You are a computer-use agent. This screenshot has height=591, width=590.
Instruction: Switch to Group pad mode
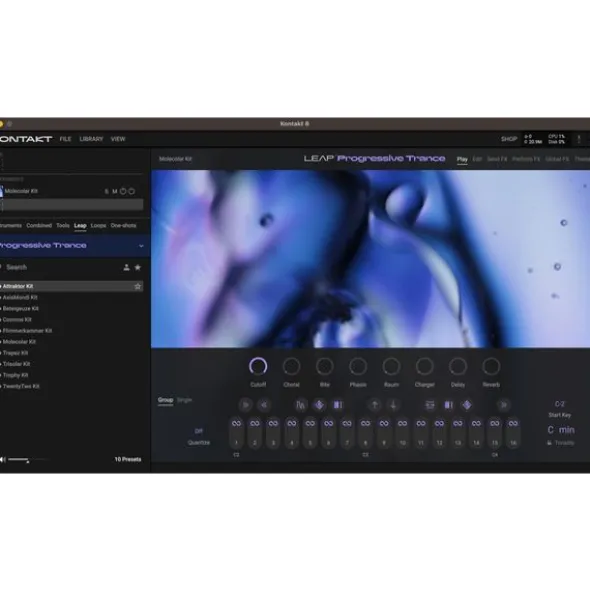point(166,400)
